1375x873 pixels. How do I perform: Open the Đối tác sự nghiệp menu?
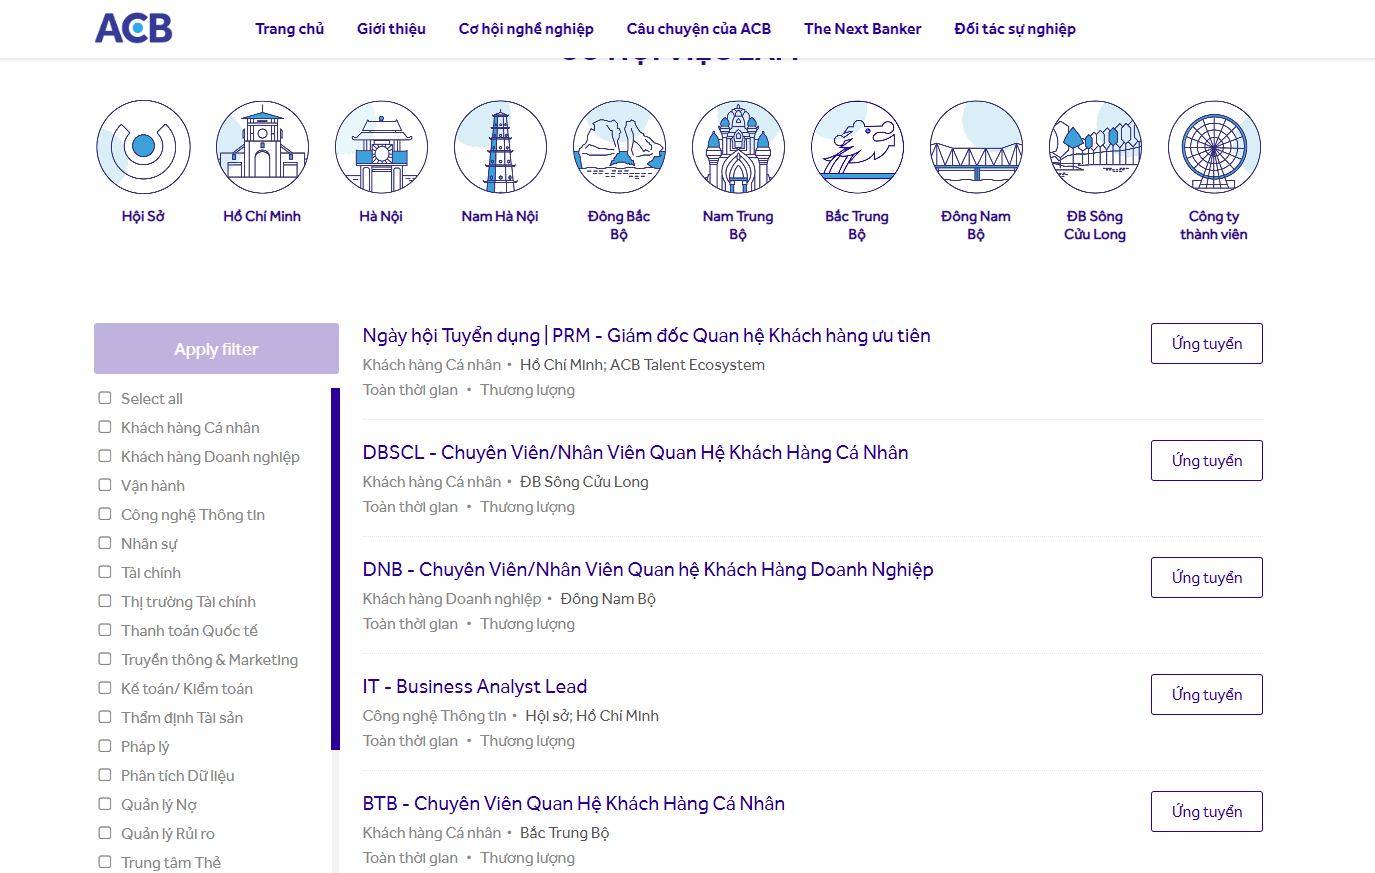pyautogui.click(x=1015, y=29)
